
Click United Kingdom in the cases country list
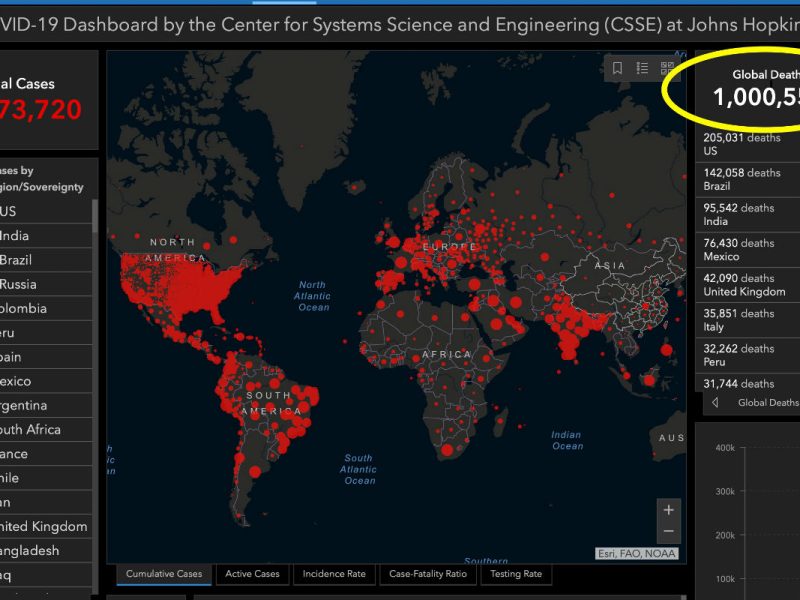tap(46, 527)
